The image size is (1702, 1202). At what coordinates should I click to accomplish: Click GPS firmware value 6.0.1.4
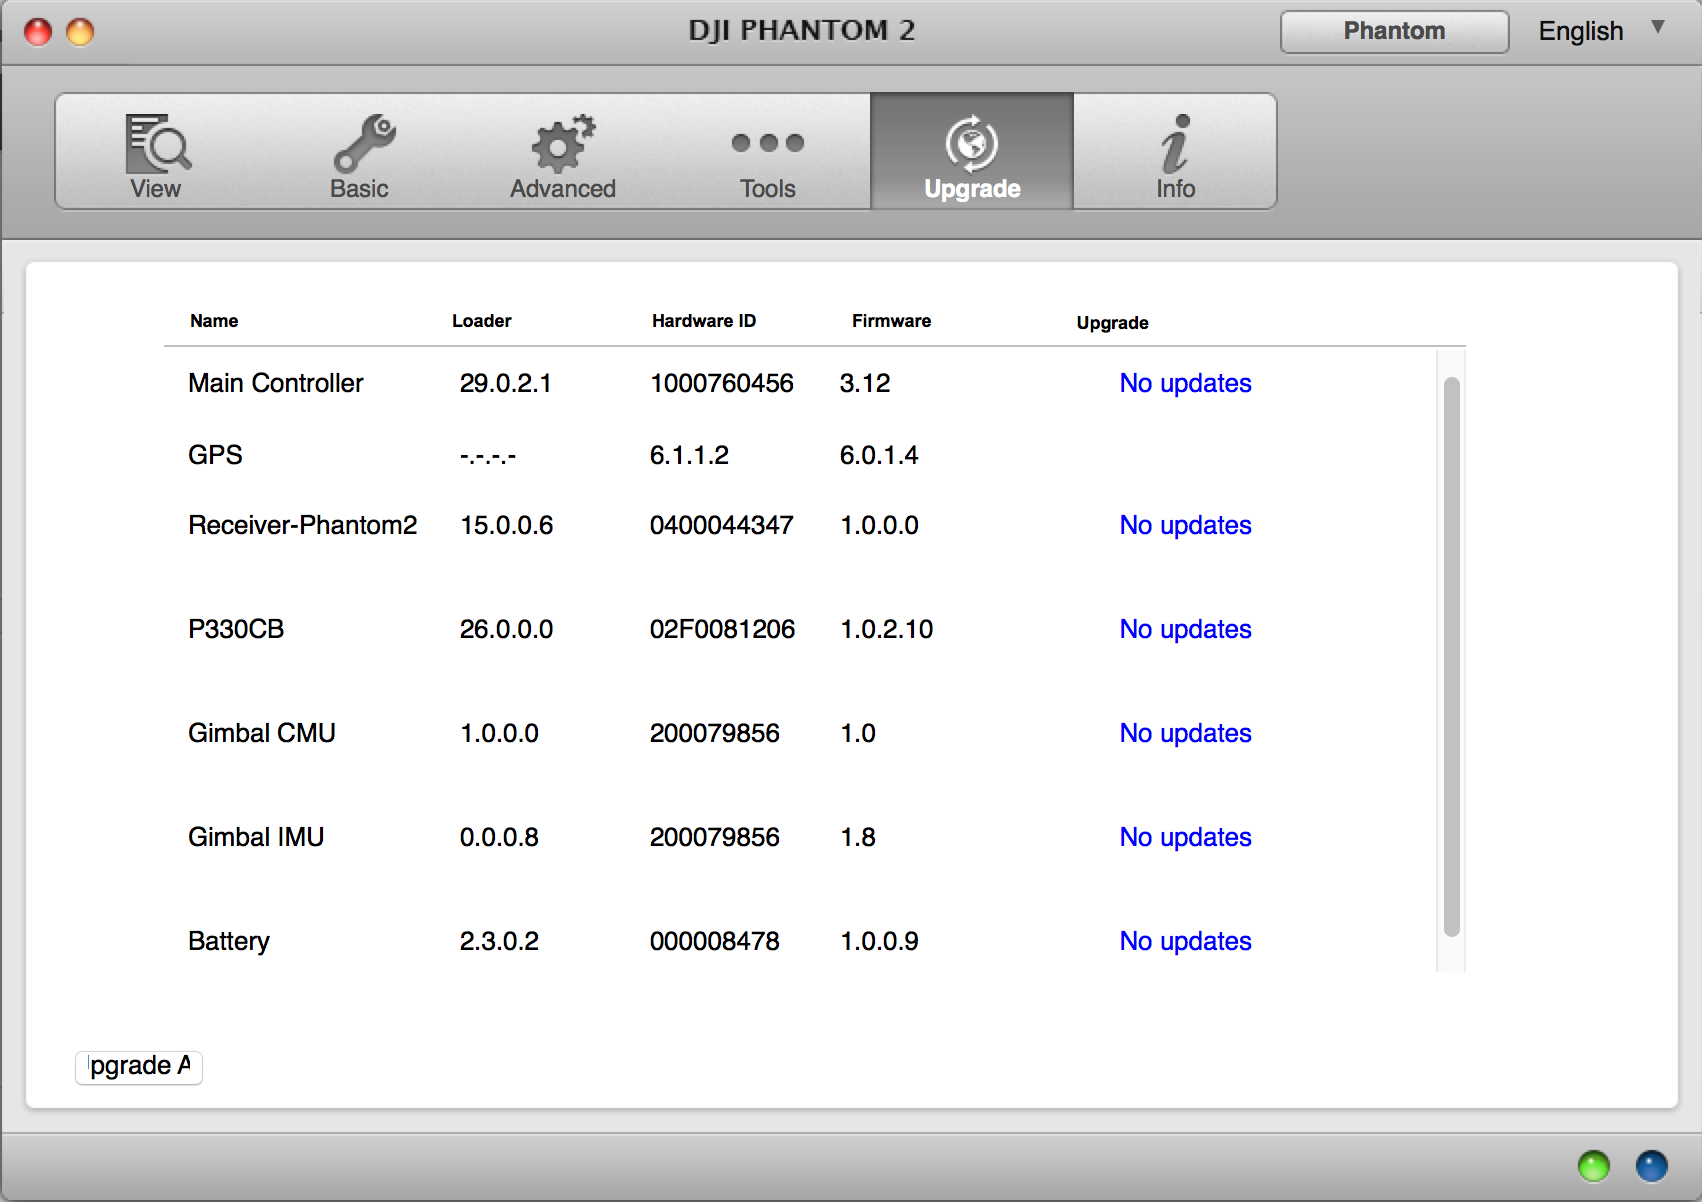click(879, 455)
